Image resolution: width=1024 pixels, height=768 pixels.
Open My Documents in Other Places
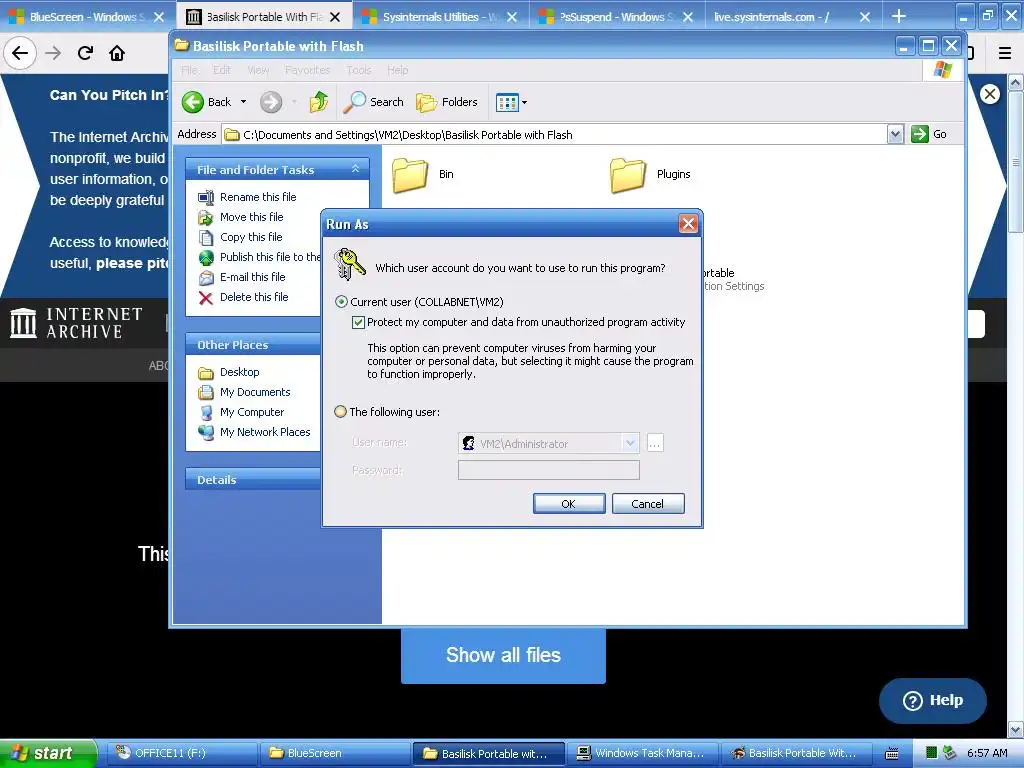[x=255, y=392]
